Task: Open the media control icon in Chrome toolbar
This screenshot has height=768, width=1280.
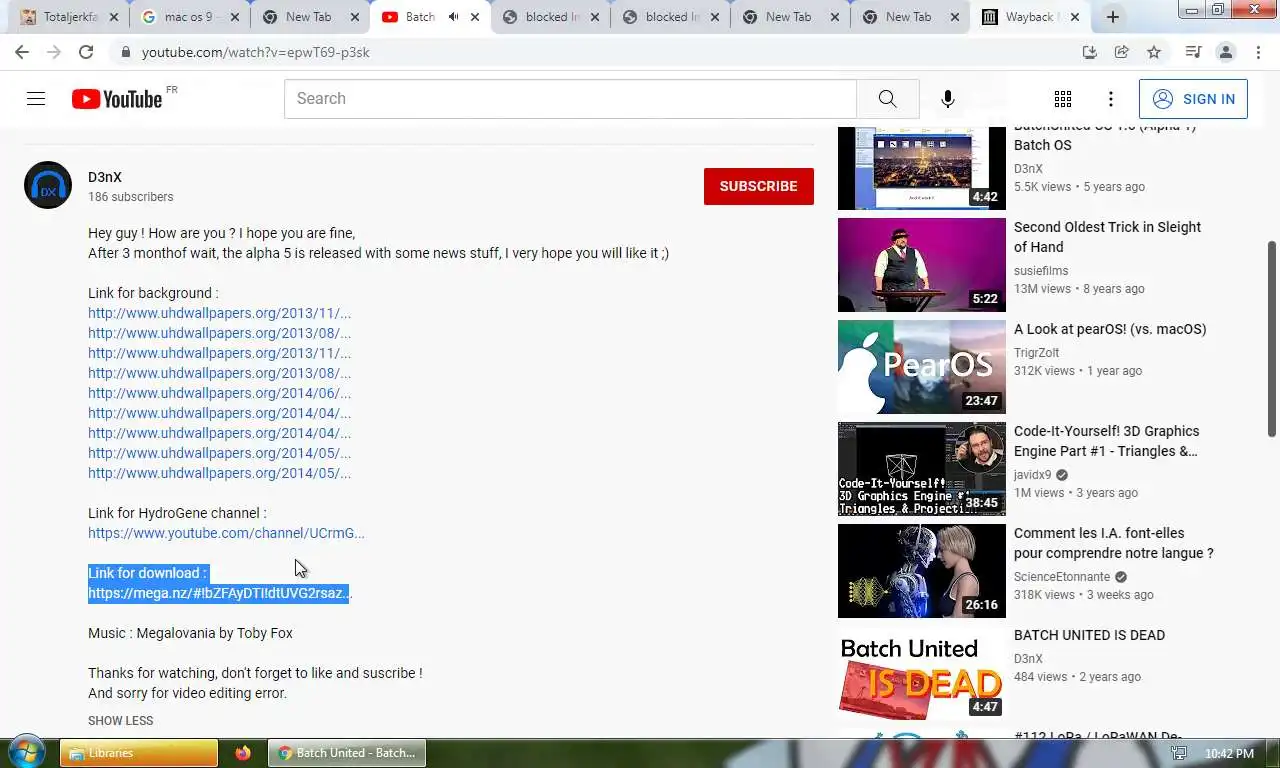Action: coord(1193,52)
